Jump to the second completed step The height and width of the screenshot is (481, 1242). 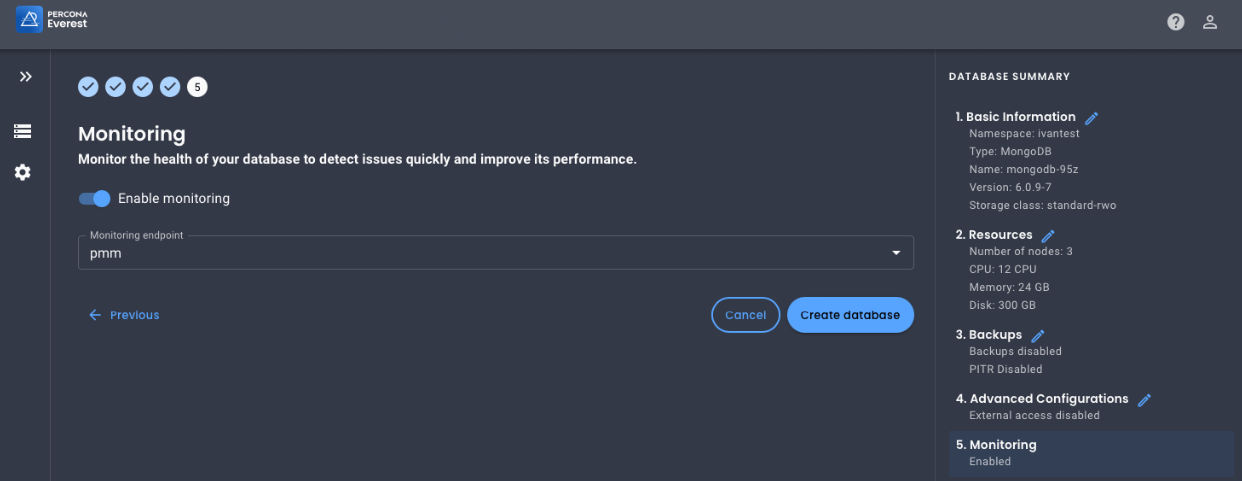pos(115,87)
